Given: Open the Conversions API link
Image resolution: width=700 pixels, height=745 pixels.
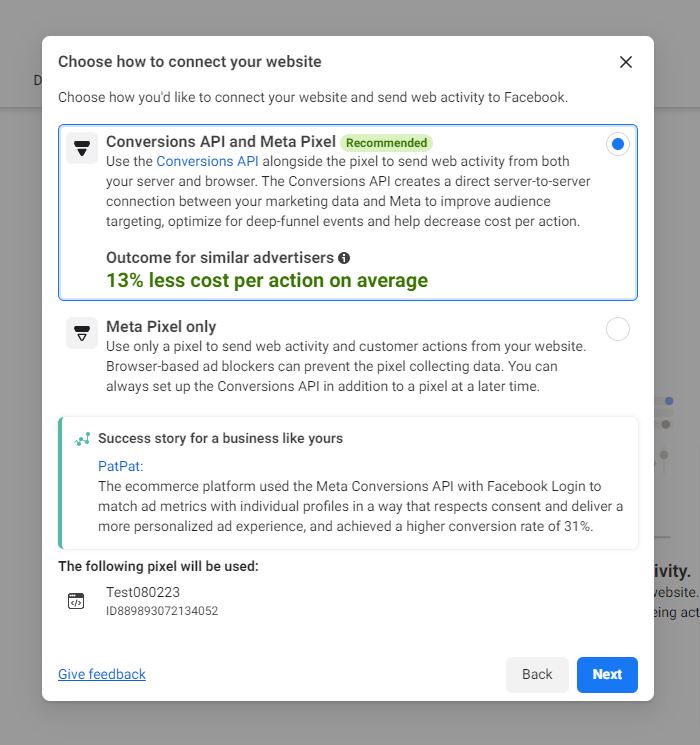Looking at the screenshot, I should (x=207, y=162).
